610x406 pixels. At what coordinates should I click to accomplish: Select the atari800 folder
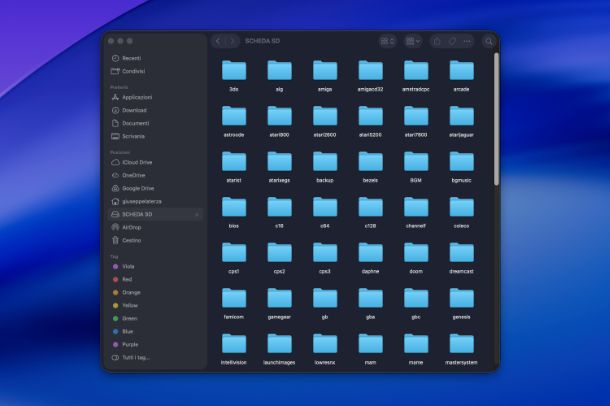click(x=279, y=121)
